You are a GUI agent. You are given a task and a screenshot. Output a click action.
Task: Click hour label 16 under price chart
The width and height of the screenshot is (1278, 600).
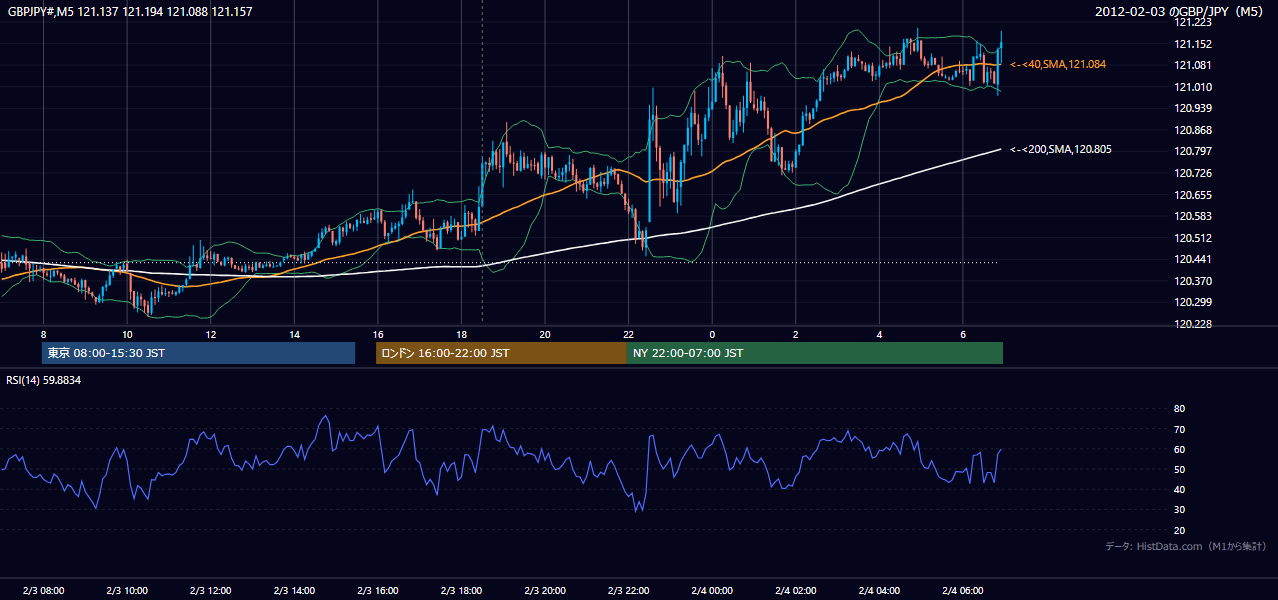pyautogui.click(x=378, y=334)
